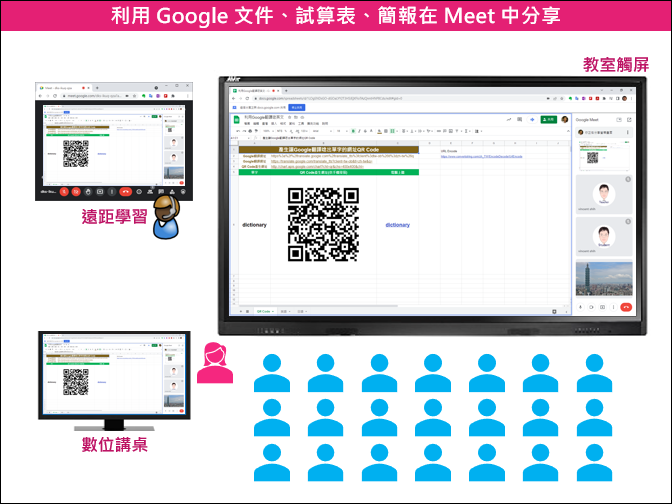Hang up call in touchscreen Meet panel

click(626, 307)
